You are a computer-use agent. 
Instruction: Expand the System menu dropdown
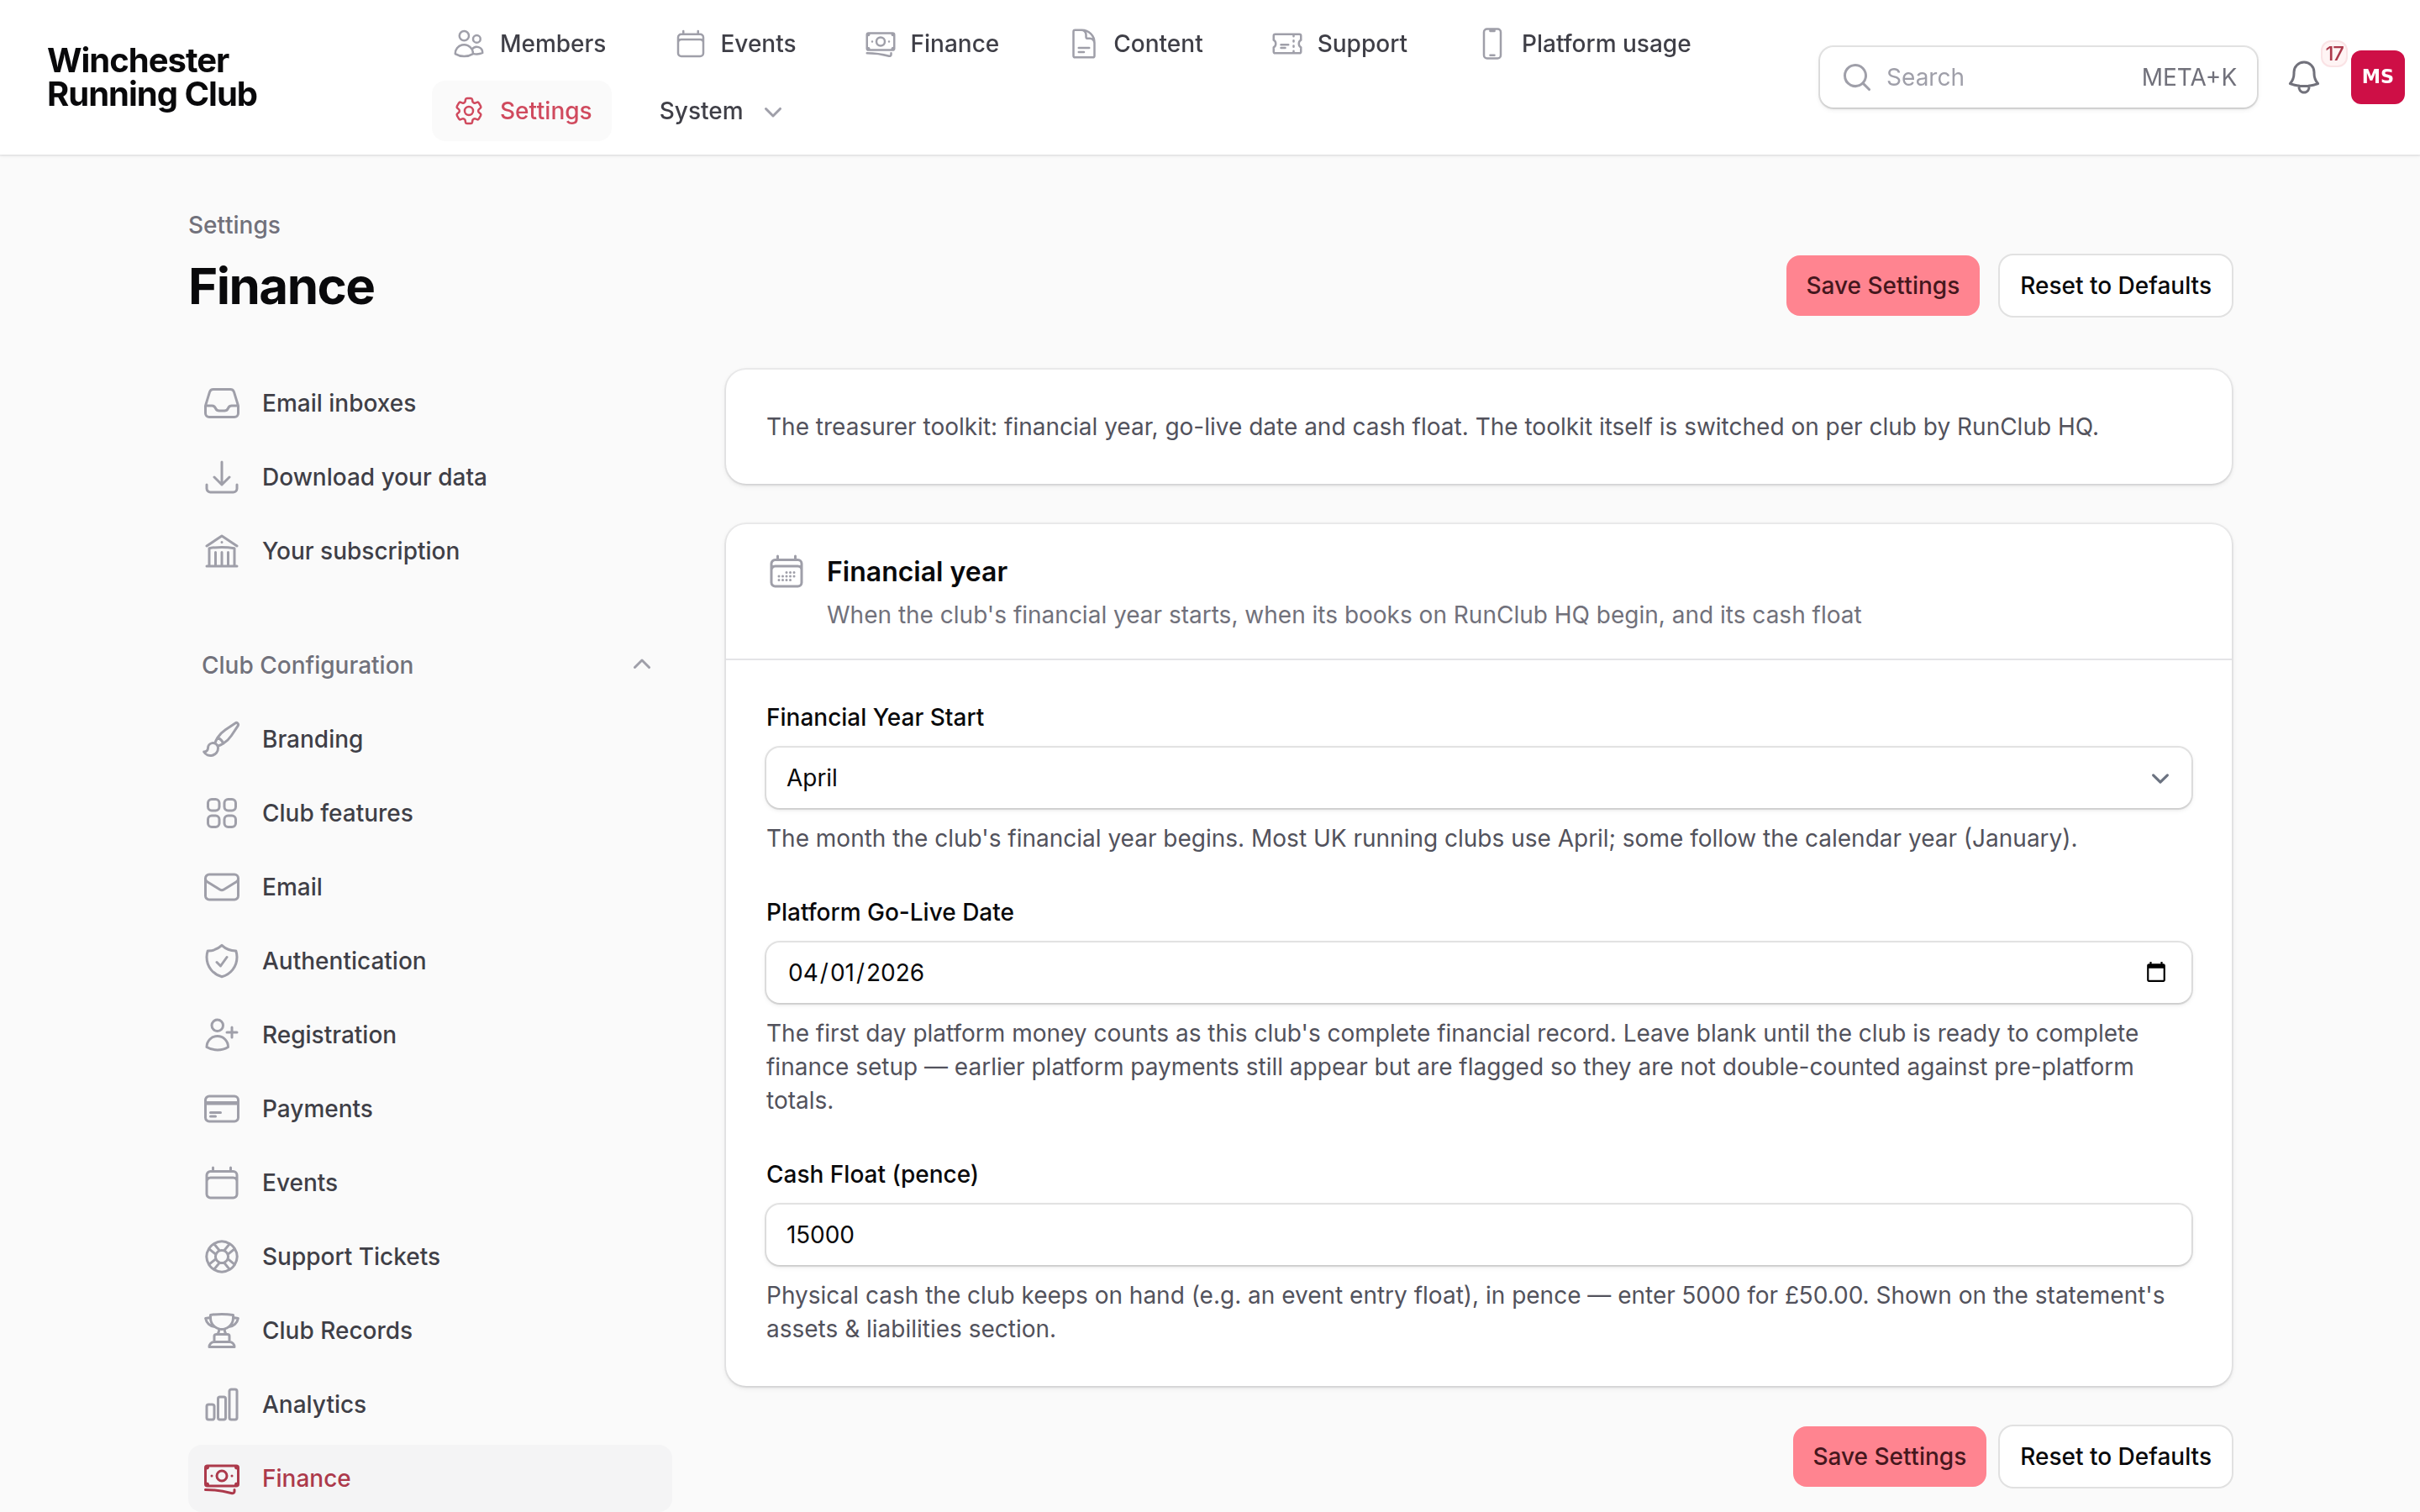pos(720,111)
